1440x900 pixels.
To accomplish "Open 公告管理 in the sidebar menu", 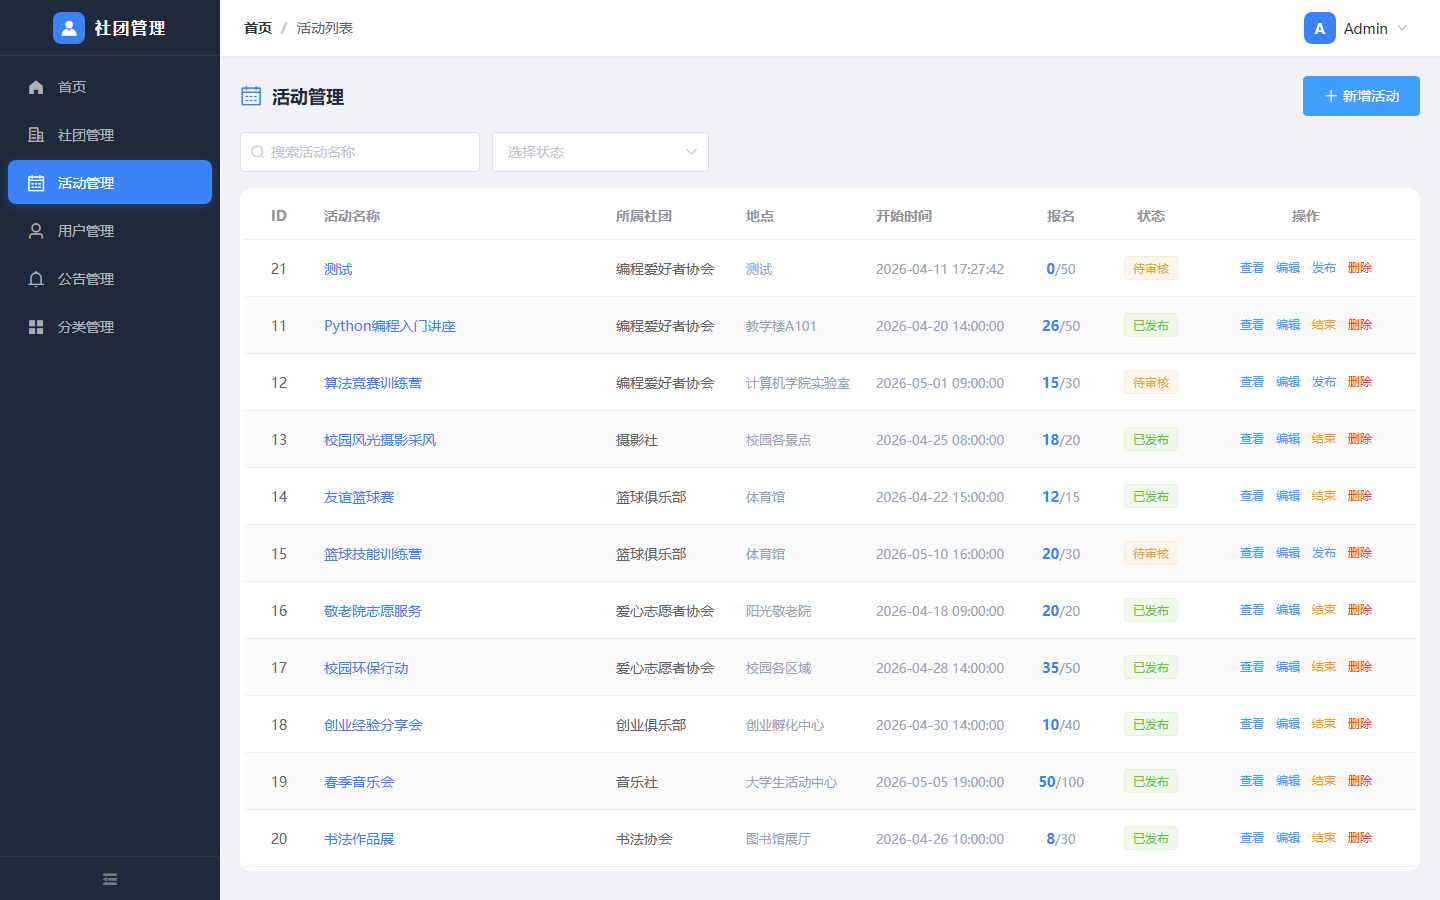I will [x=110, y=279].
